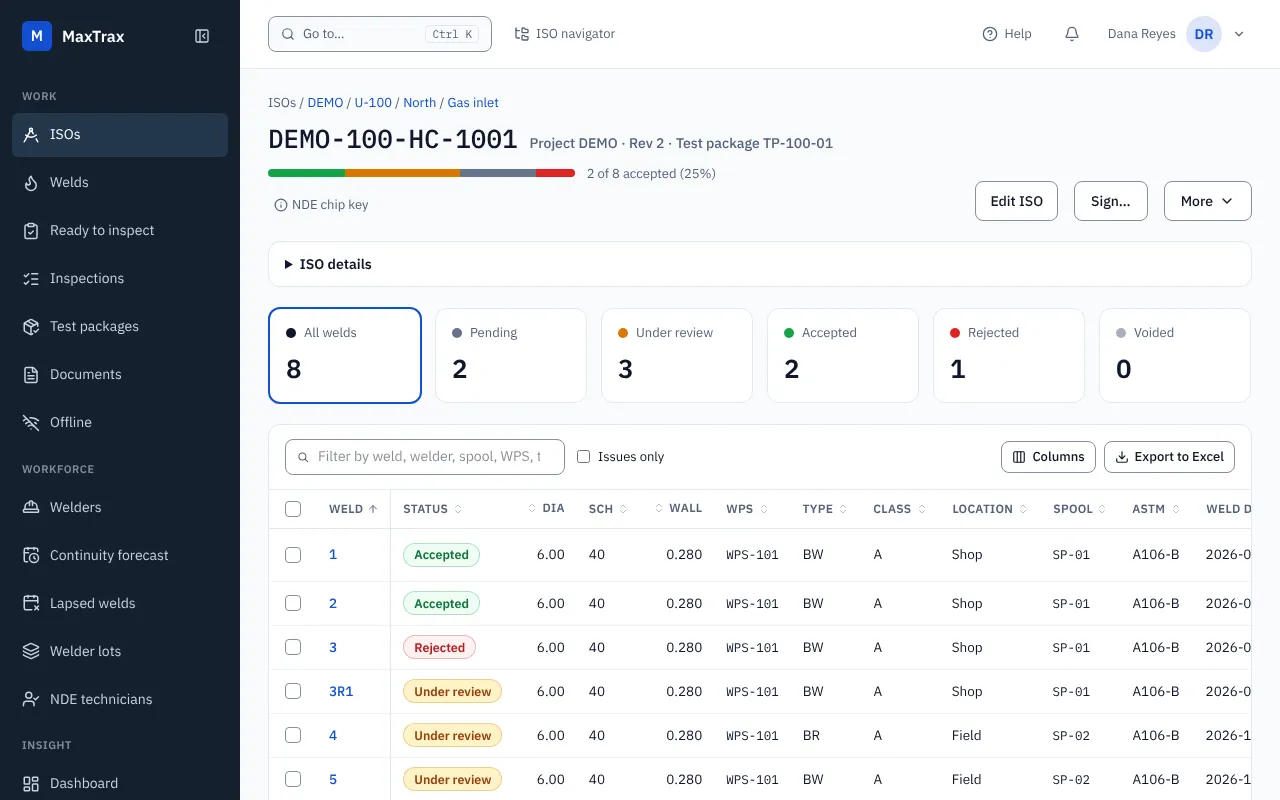The height and width of the screenshot is (800, 1280).
Task: Open Test packages section
Action: coord(120,326)
